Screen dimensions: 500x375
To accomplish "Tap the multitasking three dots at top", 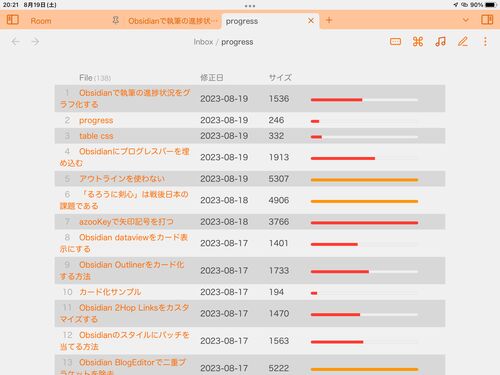I will [250, 5].
